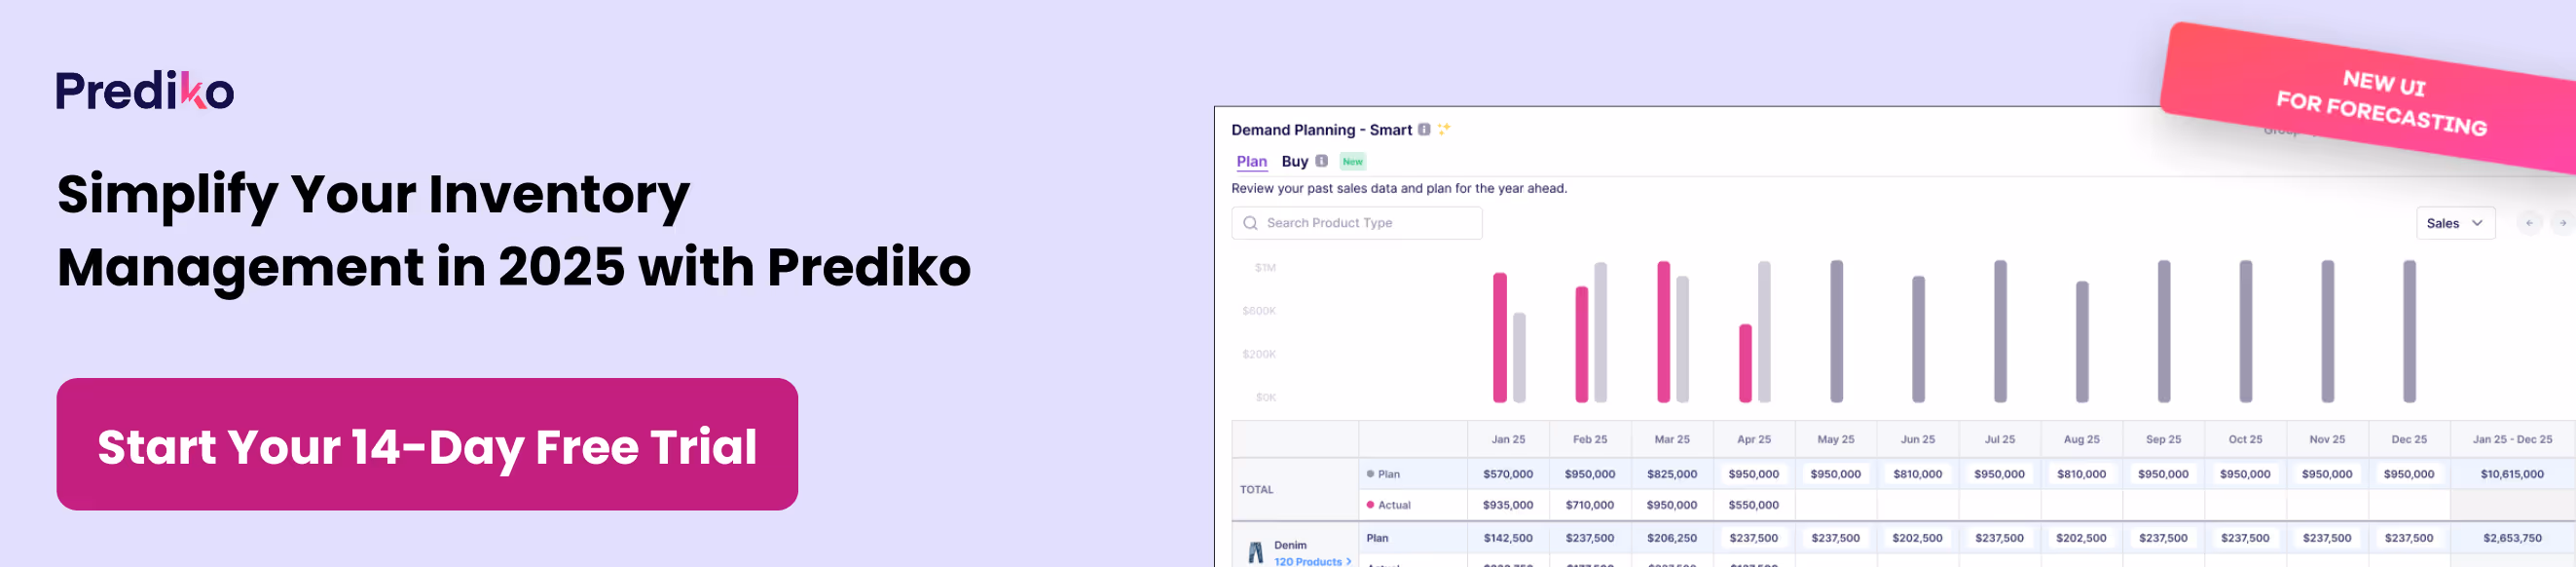Click the Demand Planning - Smart title
This screenshot has width=2576, height=567.
pos(1321,130)
